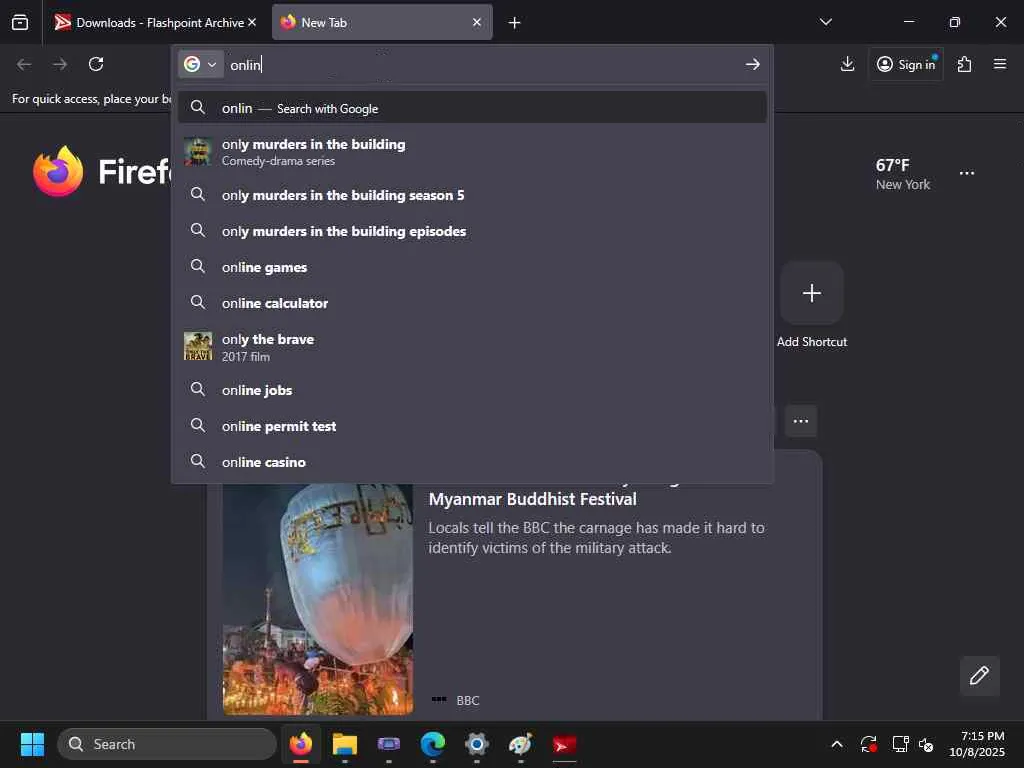Go back one page
The height and width of the screenshot is (768, 1024).
coord(24,64)
